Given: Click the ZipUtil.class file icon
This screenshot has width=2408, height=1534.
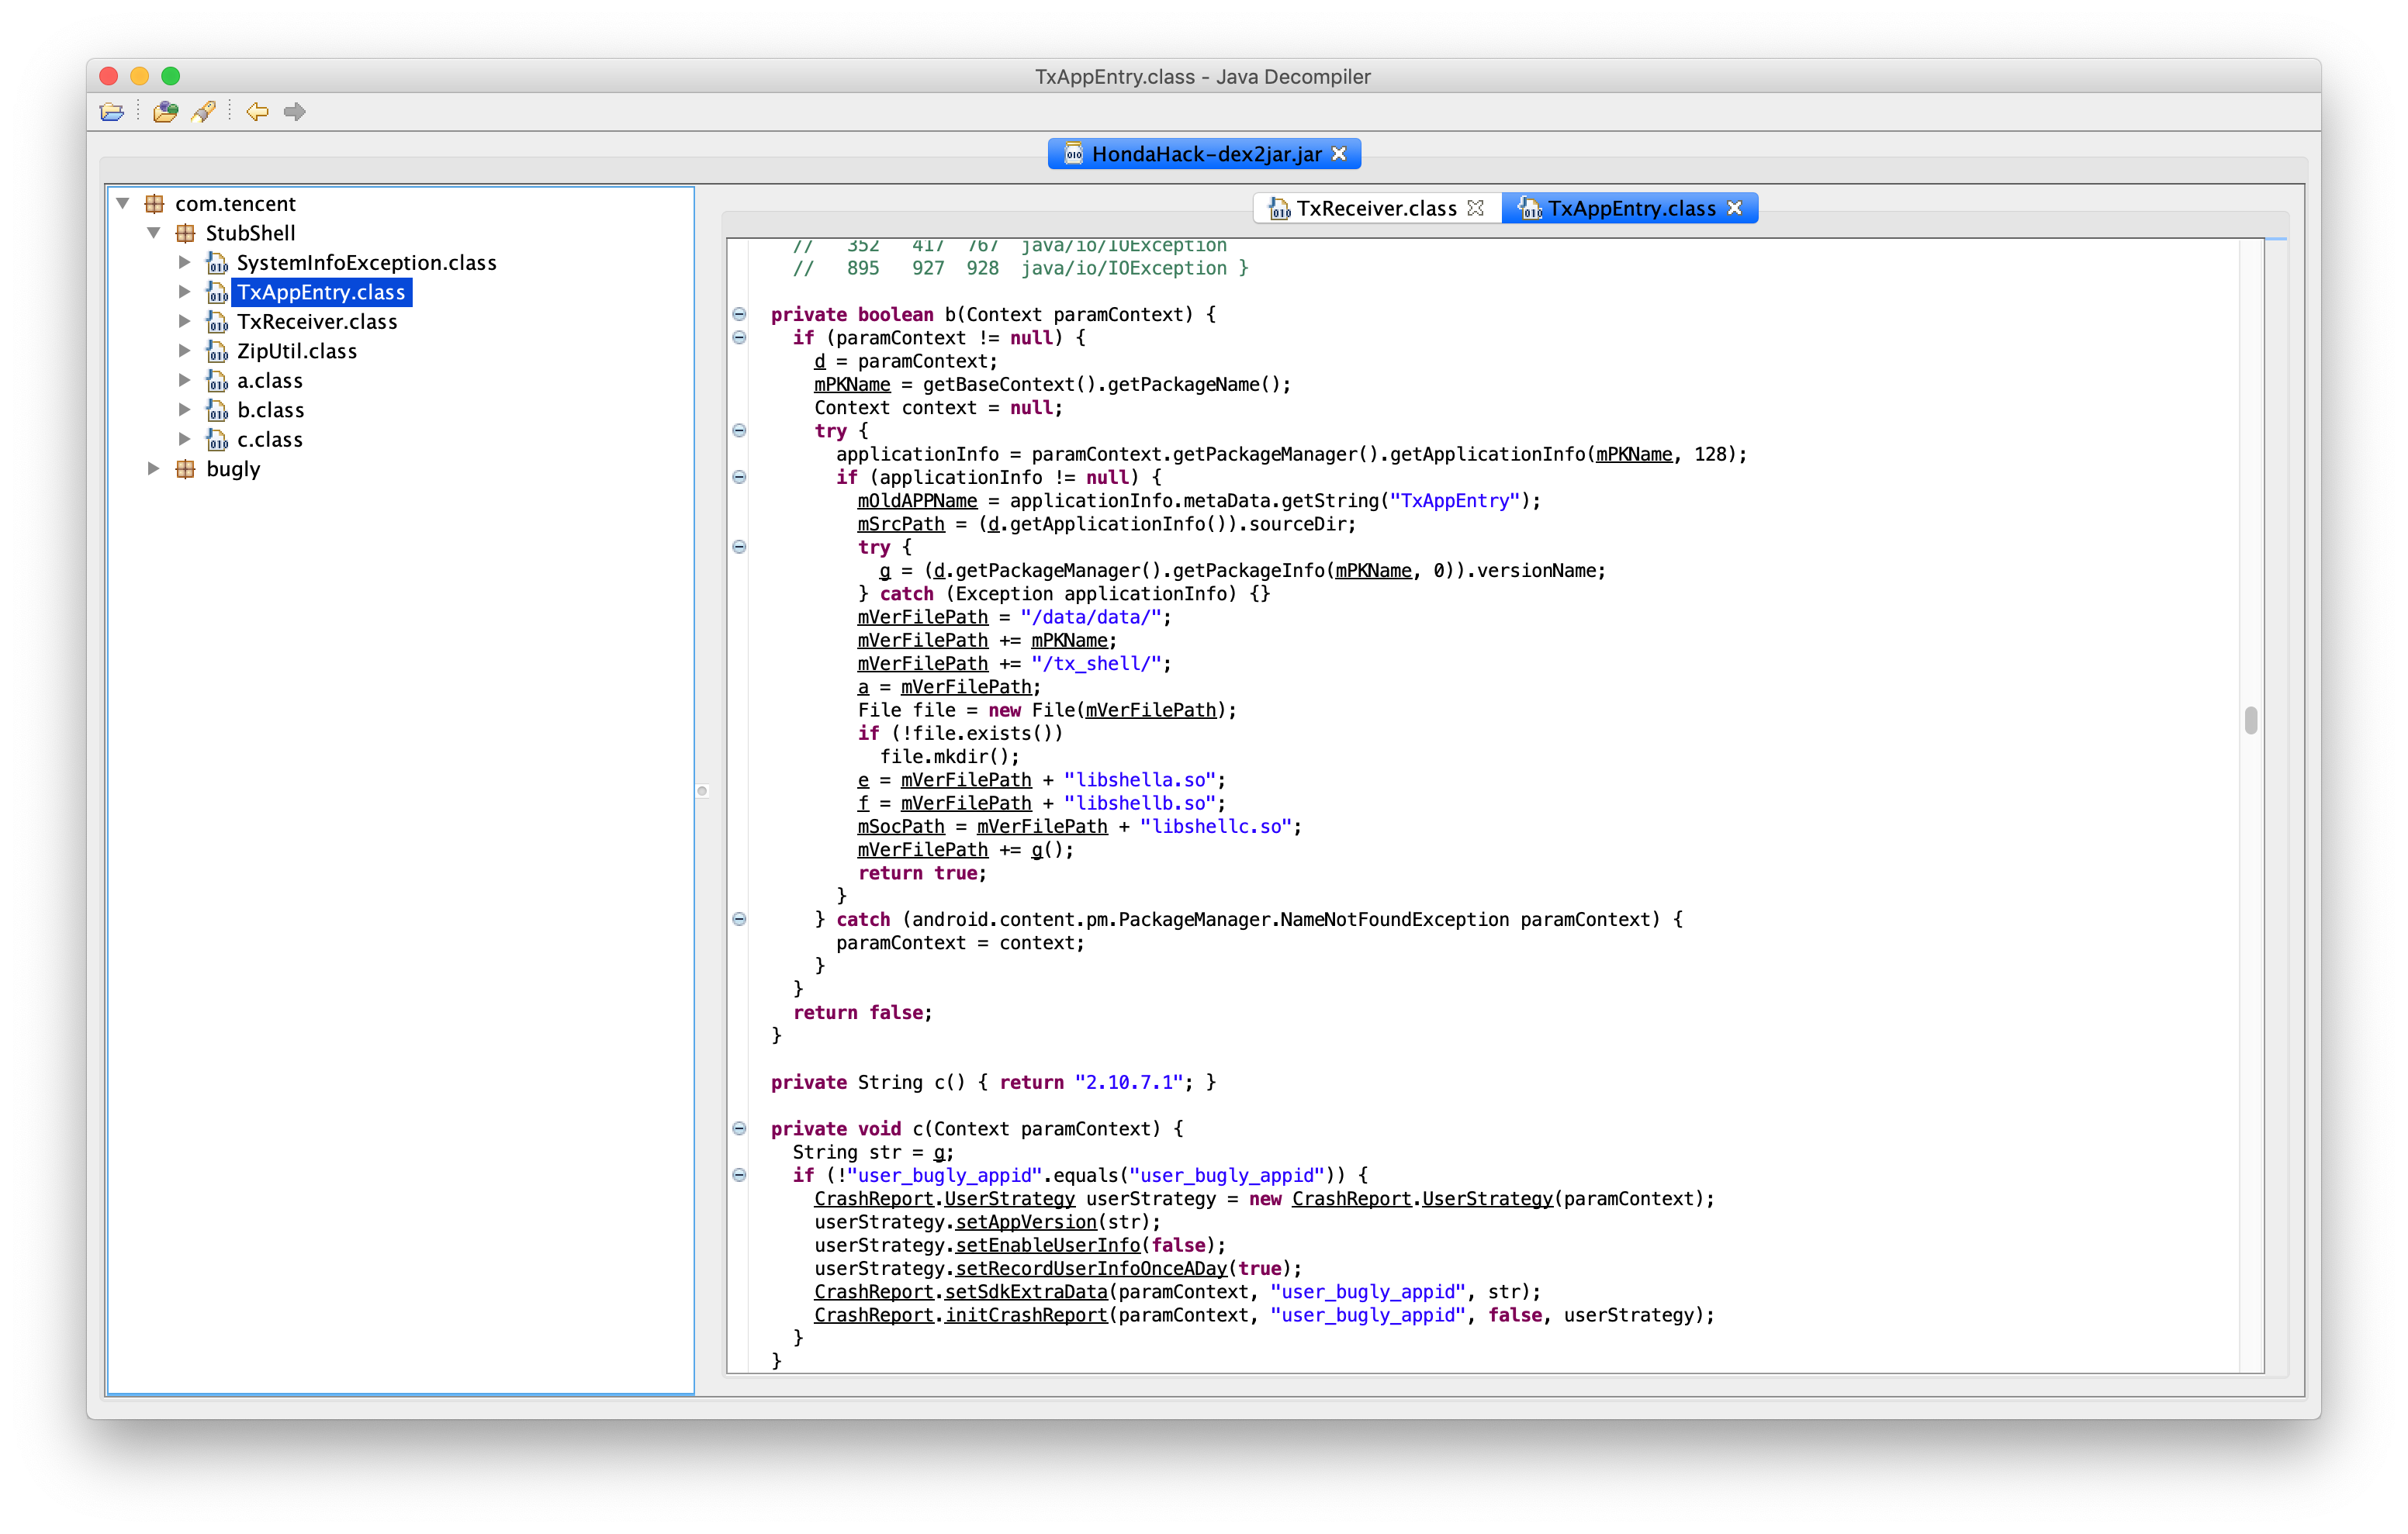Looking at the screenshot, I should click(217, 351).
